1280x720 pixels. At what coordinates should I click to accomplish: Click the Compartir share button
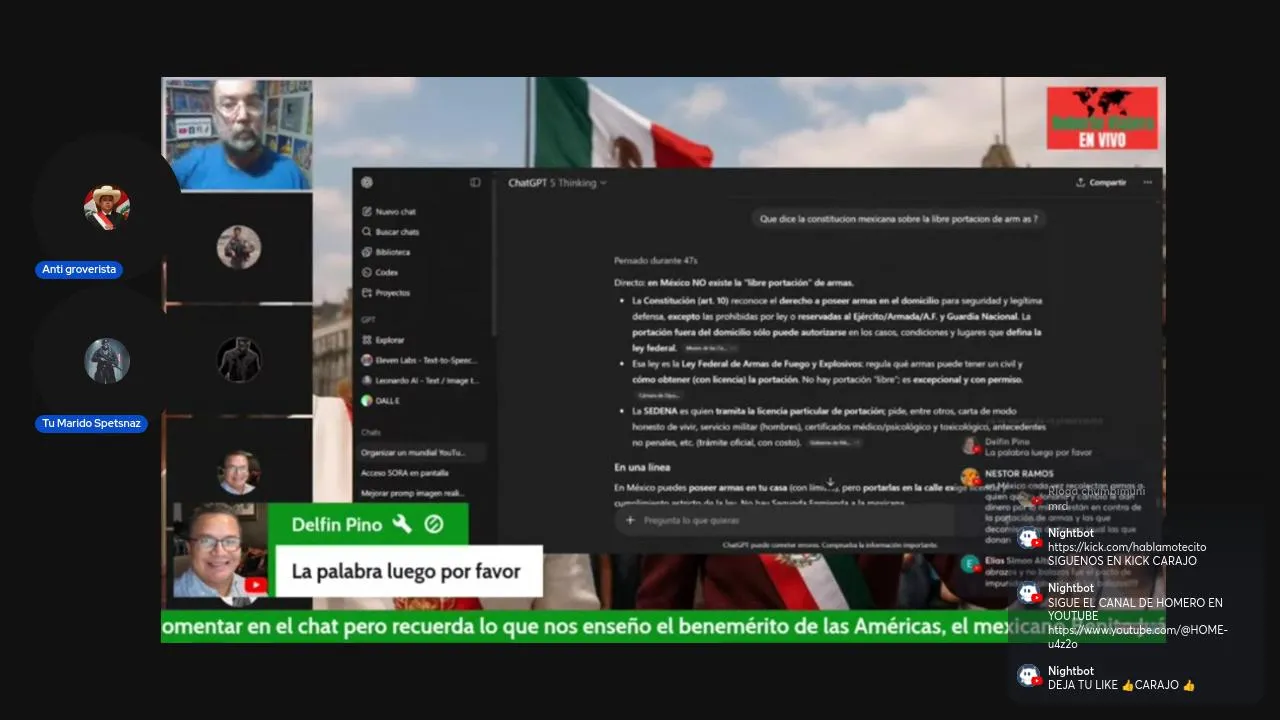(x=1101, y=182)
